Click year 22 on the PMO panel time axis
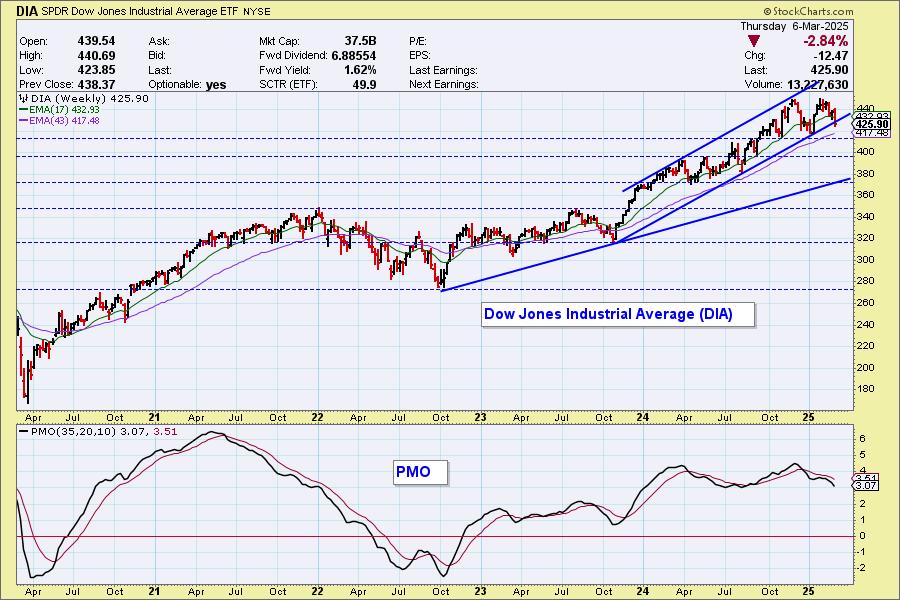 coord(317,591)
